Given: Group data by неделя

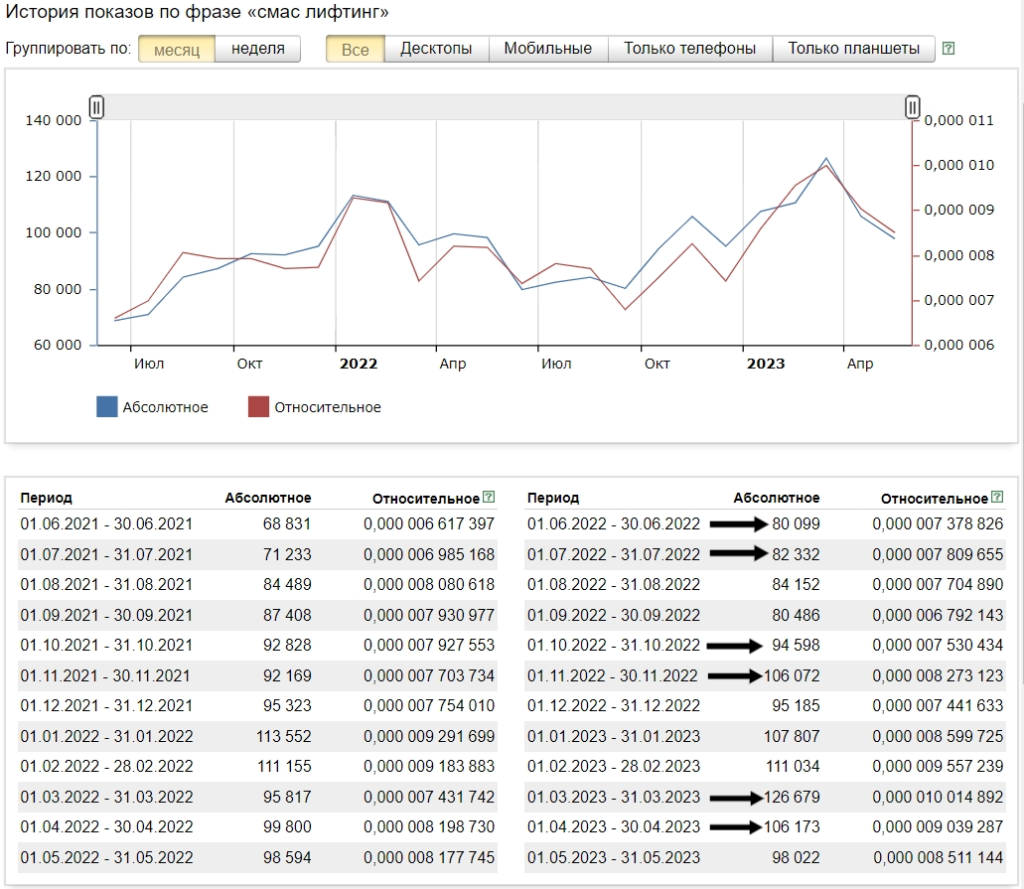Looking at the screenshot, I should (258, 49).
